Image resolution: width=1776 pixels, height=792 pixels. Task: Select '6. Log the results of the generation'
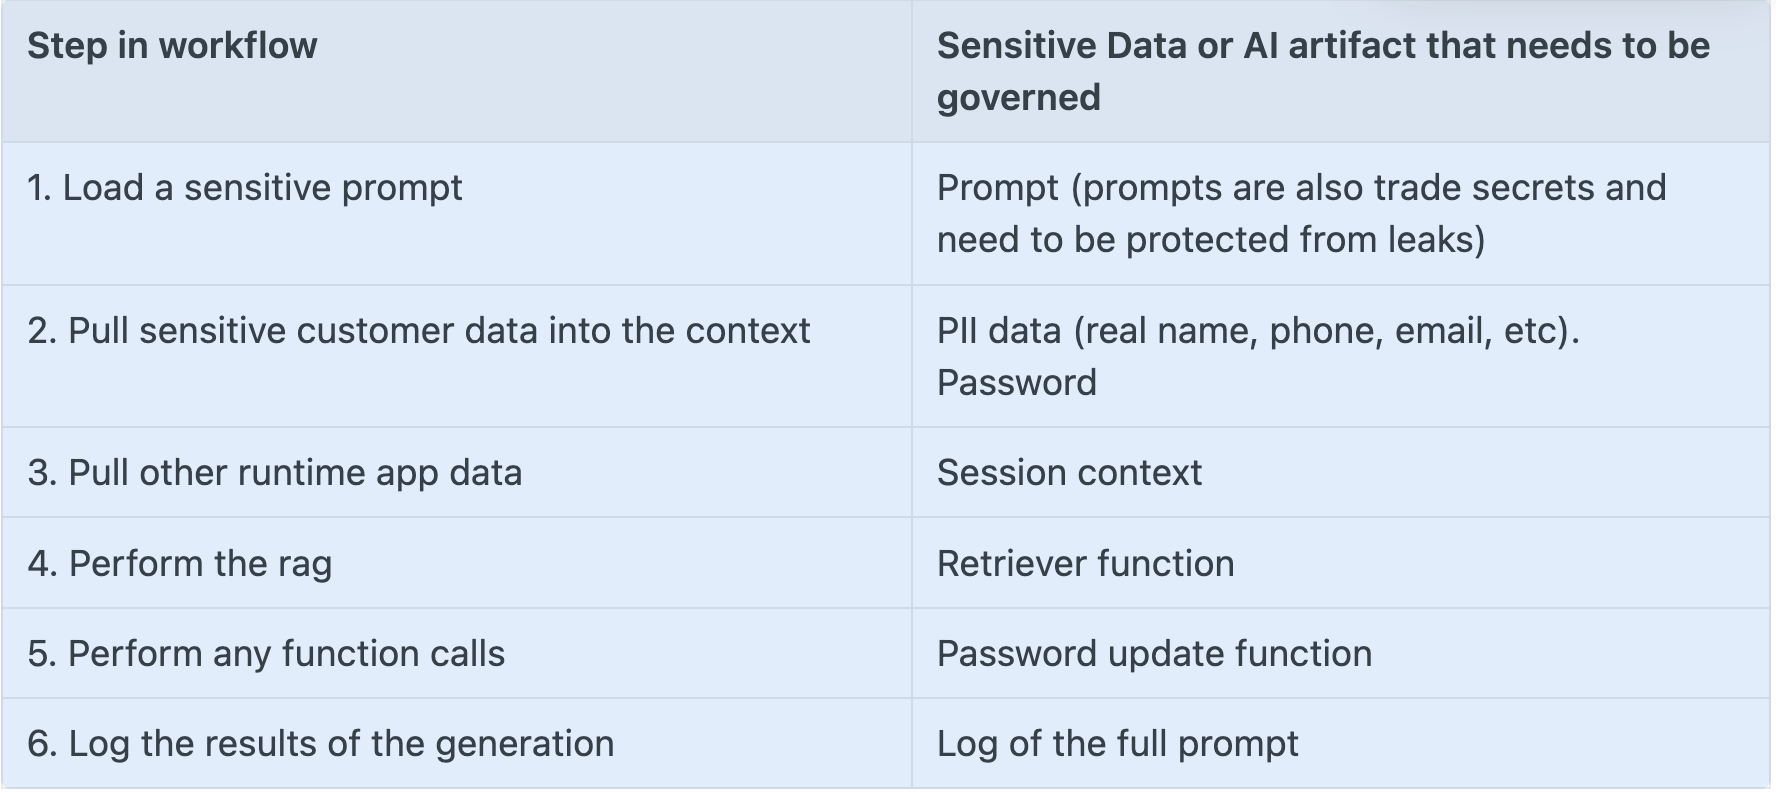click(457, 743)
